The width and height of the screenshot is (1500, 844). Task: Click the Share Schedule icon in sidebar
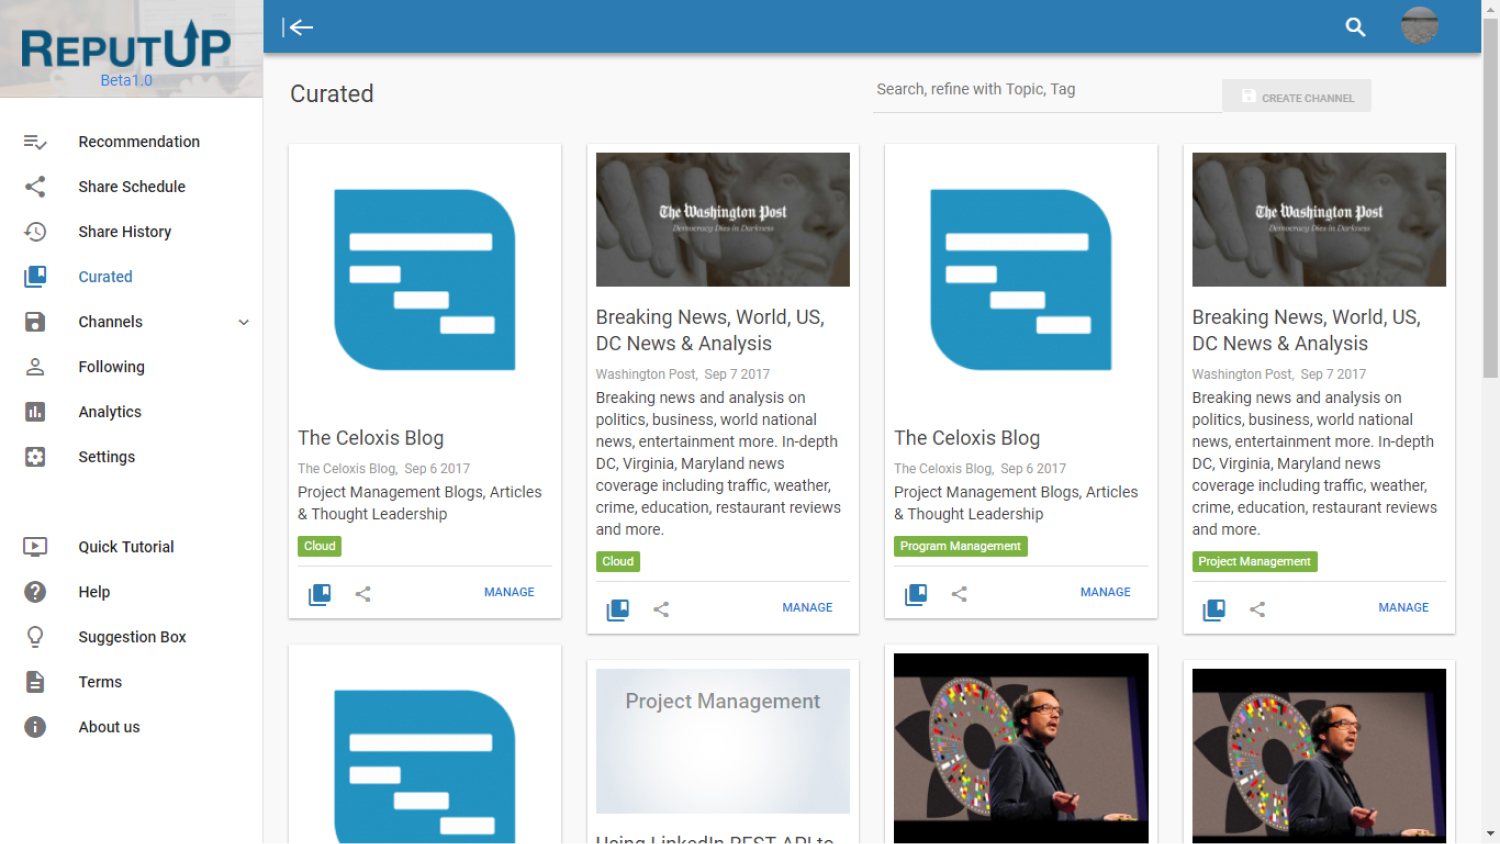pyautogui.click(x=35, y=187)
